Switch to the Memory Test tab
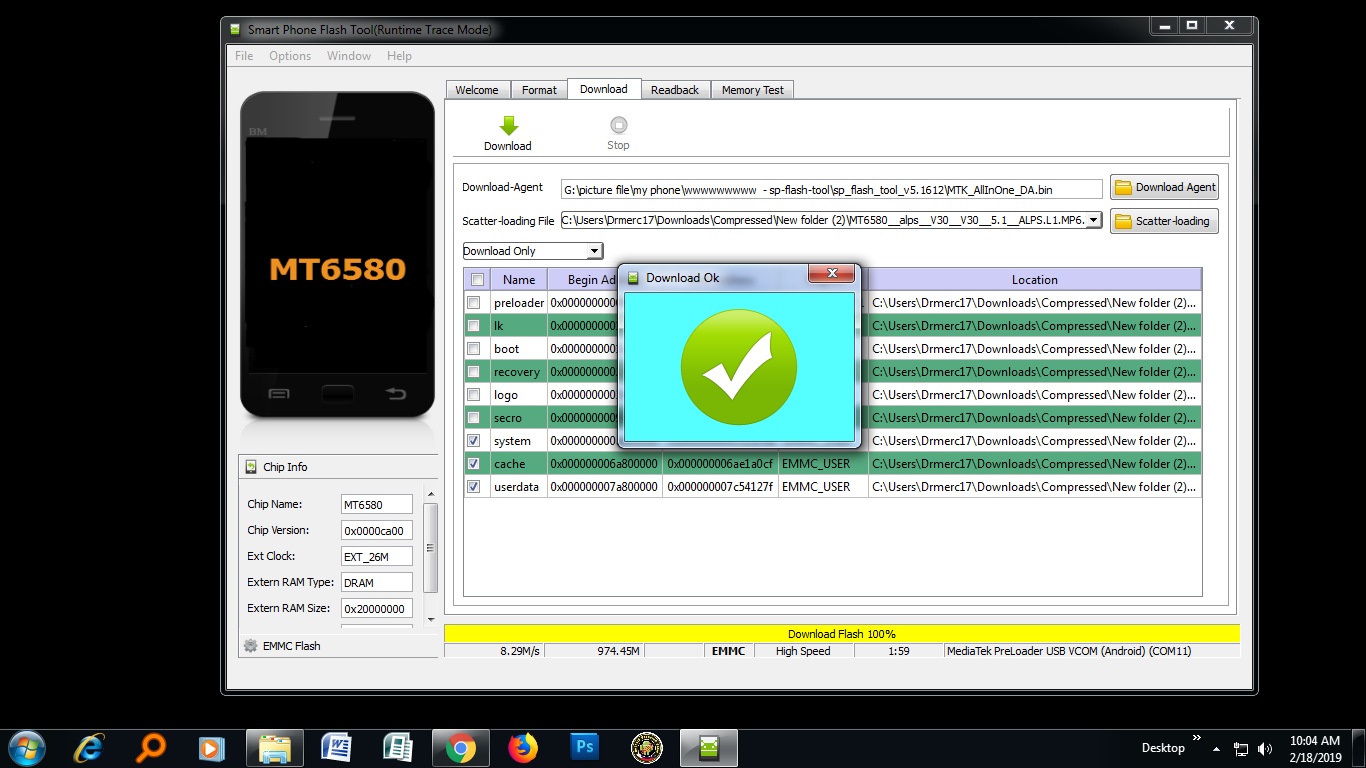1366x768 pixels. click(753, 90)
